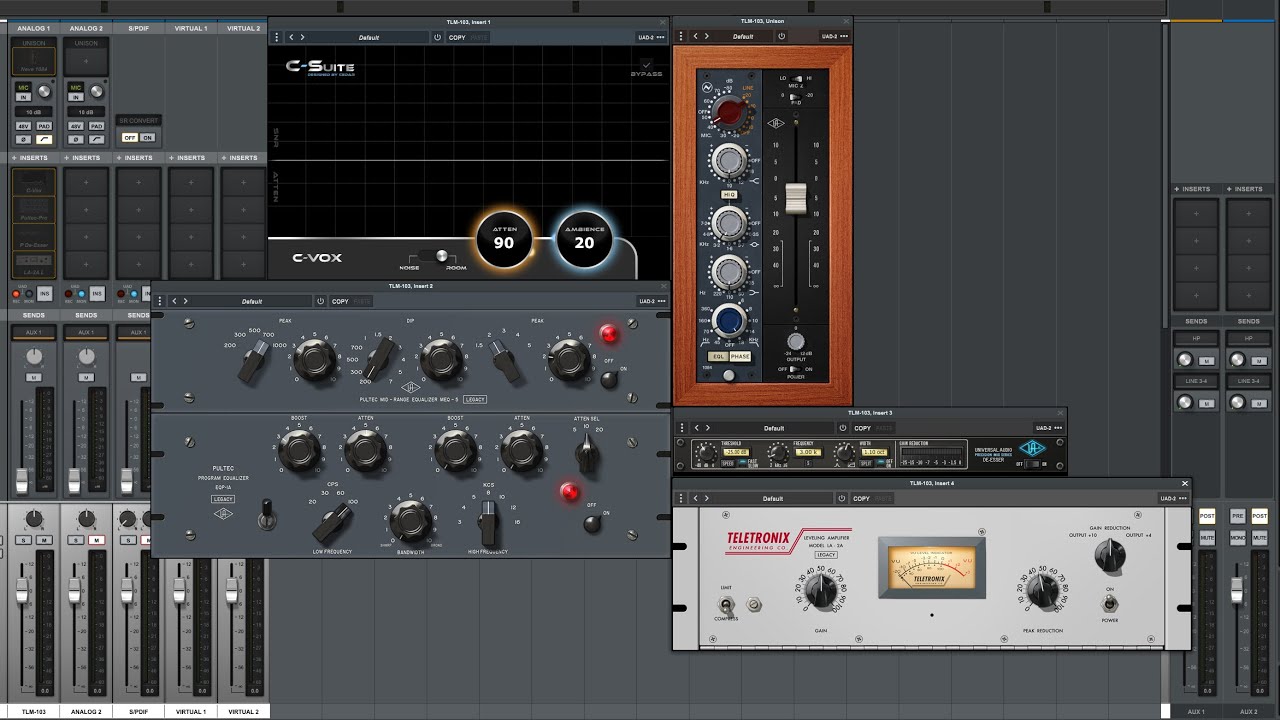
Task: Toggle power button in Pultec Insert 2 toolbar
Action: tap(320, 301)
